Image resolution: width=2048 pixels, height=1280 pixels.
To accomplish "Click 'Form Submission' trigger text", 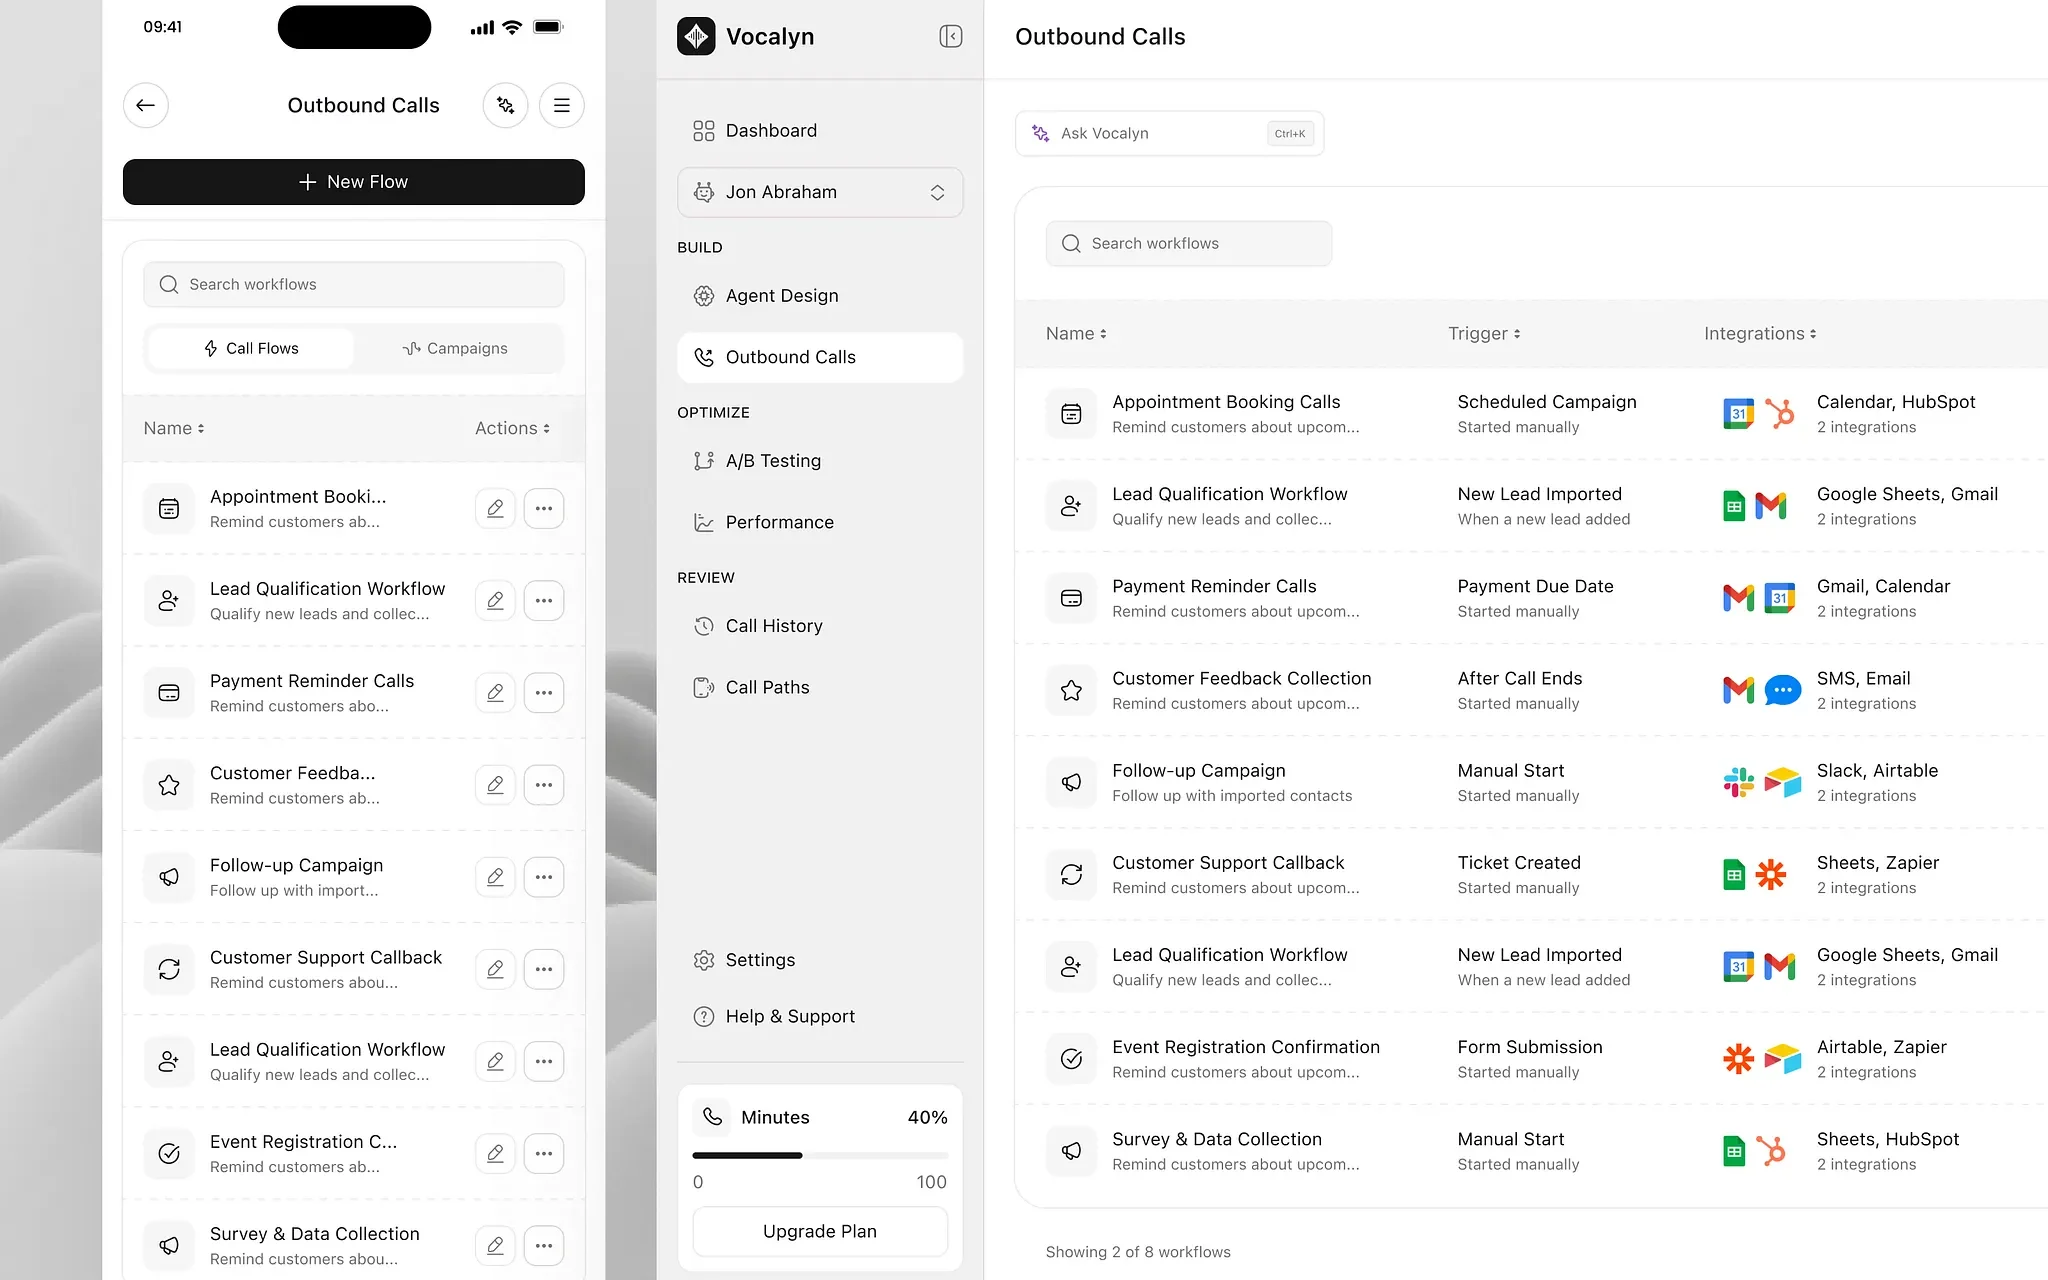I will 1530,1047.
